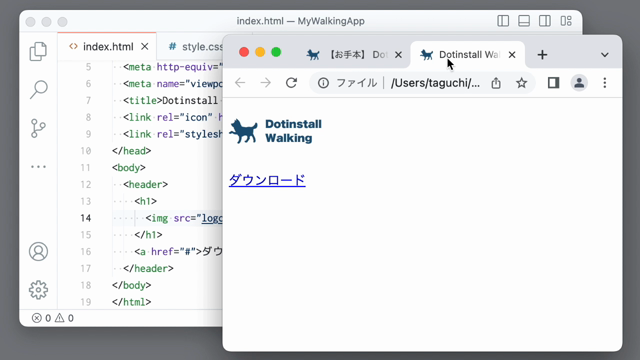Click line number 16 in the gutter
640x360 pixels.
click(86, 251)
